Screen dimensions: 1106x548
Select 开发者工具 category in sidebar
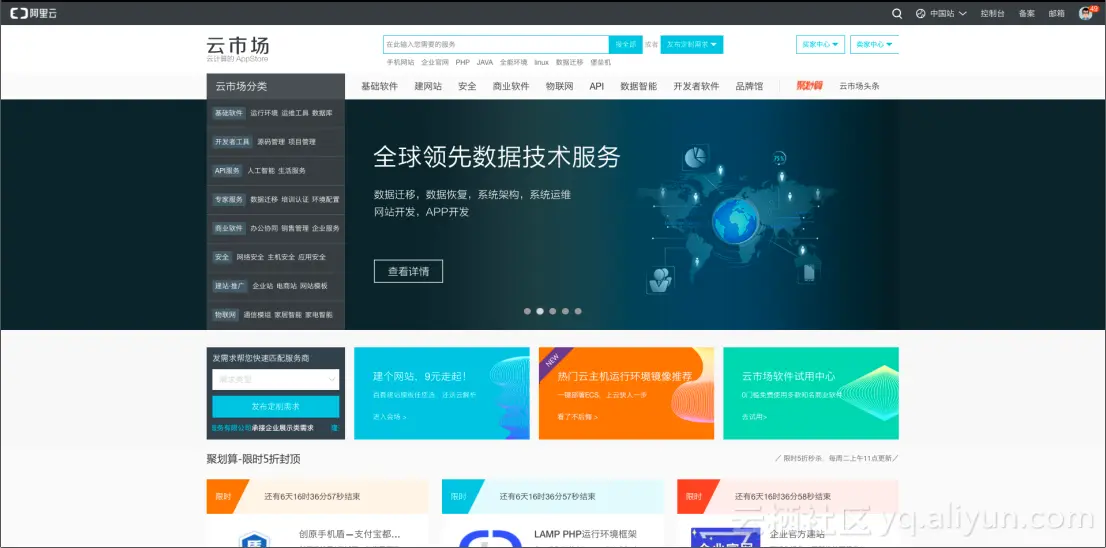(x=232, y=142)
